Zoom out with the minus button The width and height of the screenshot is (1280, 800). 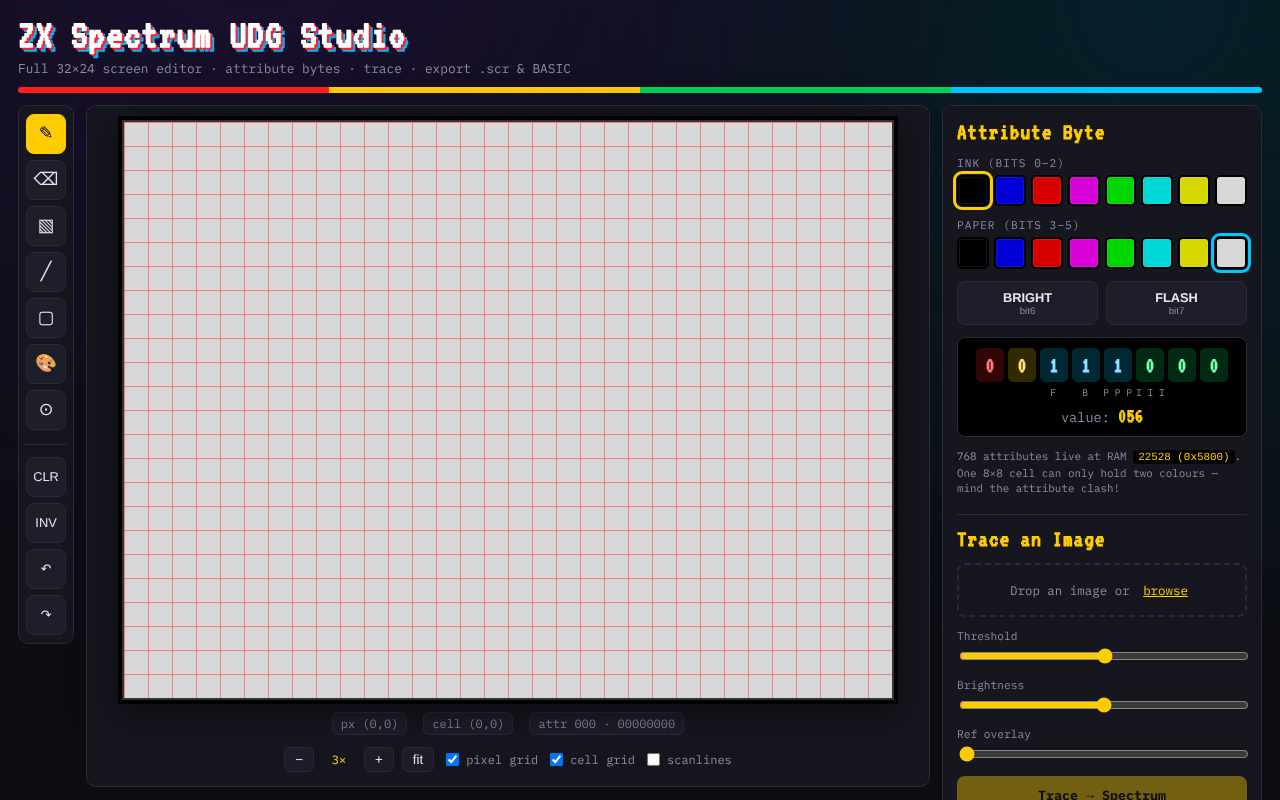[x=299, y=760]
